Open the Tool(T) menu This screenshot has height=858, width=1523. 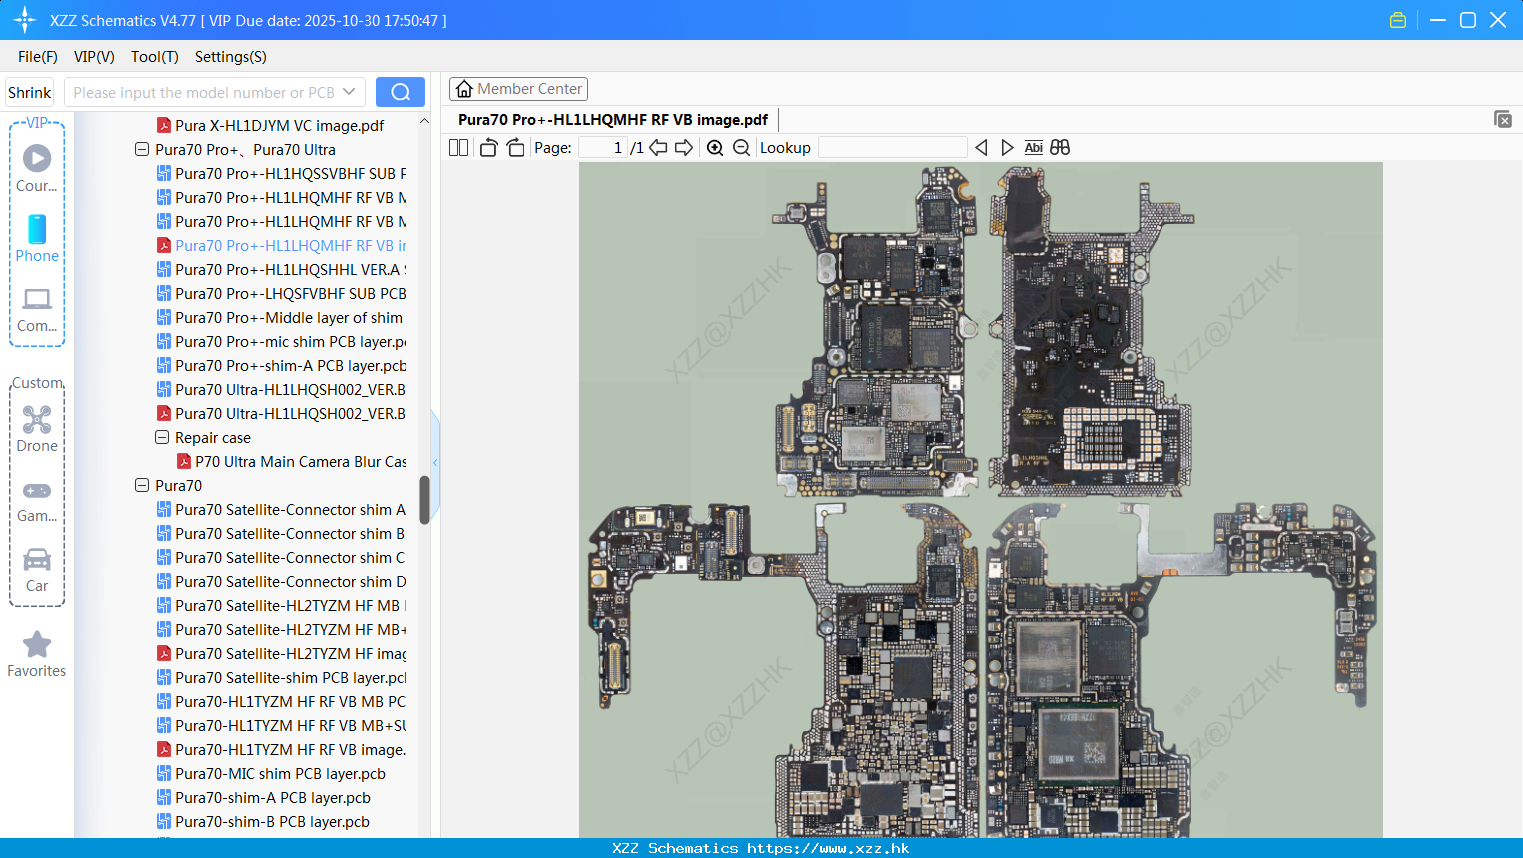click(155, 57)
